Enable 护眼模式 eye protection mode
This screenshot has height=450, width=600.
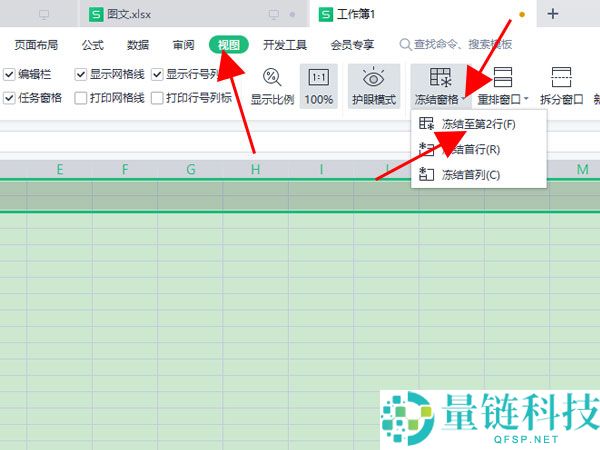pos(374,78)
